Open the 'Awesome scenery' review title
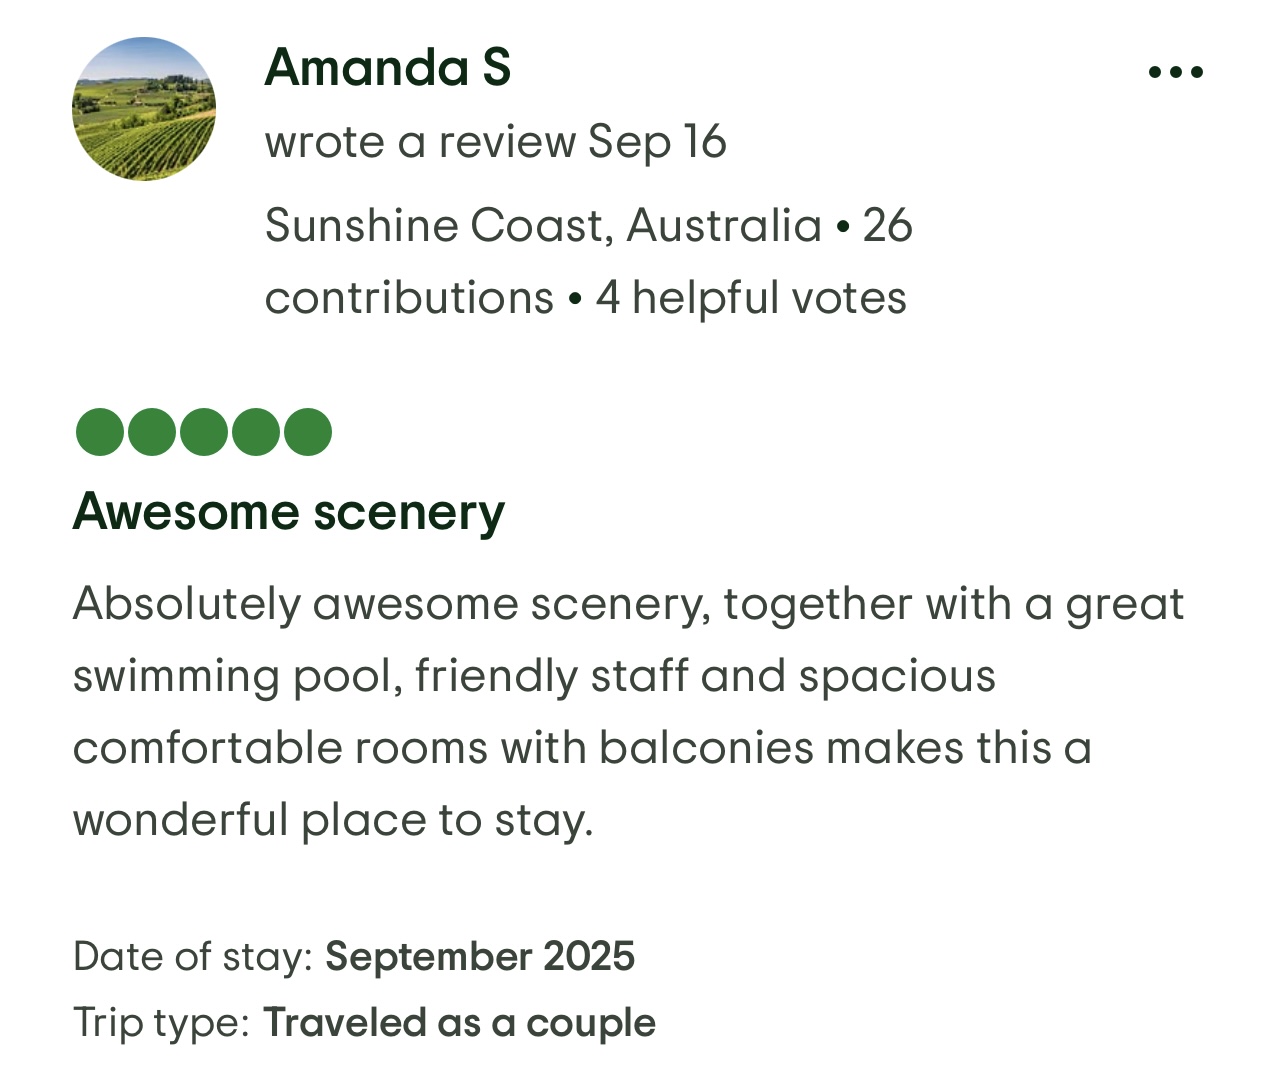The width and height of the screenshot is (1284, 1079). coord(289,512)
